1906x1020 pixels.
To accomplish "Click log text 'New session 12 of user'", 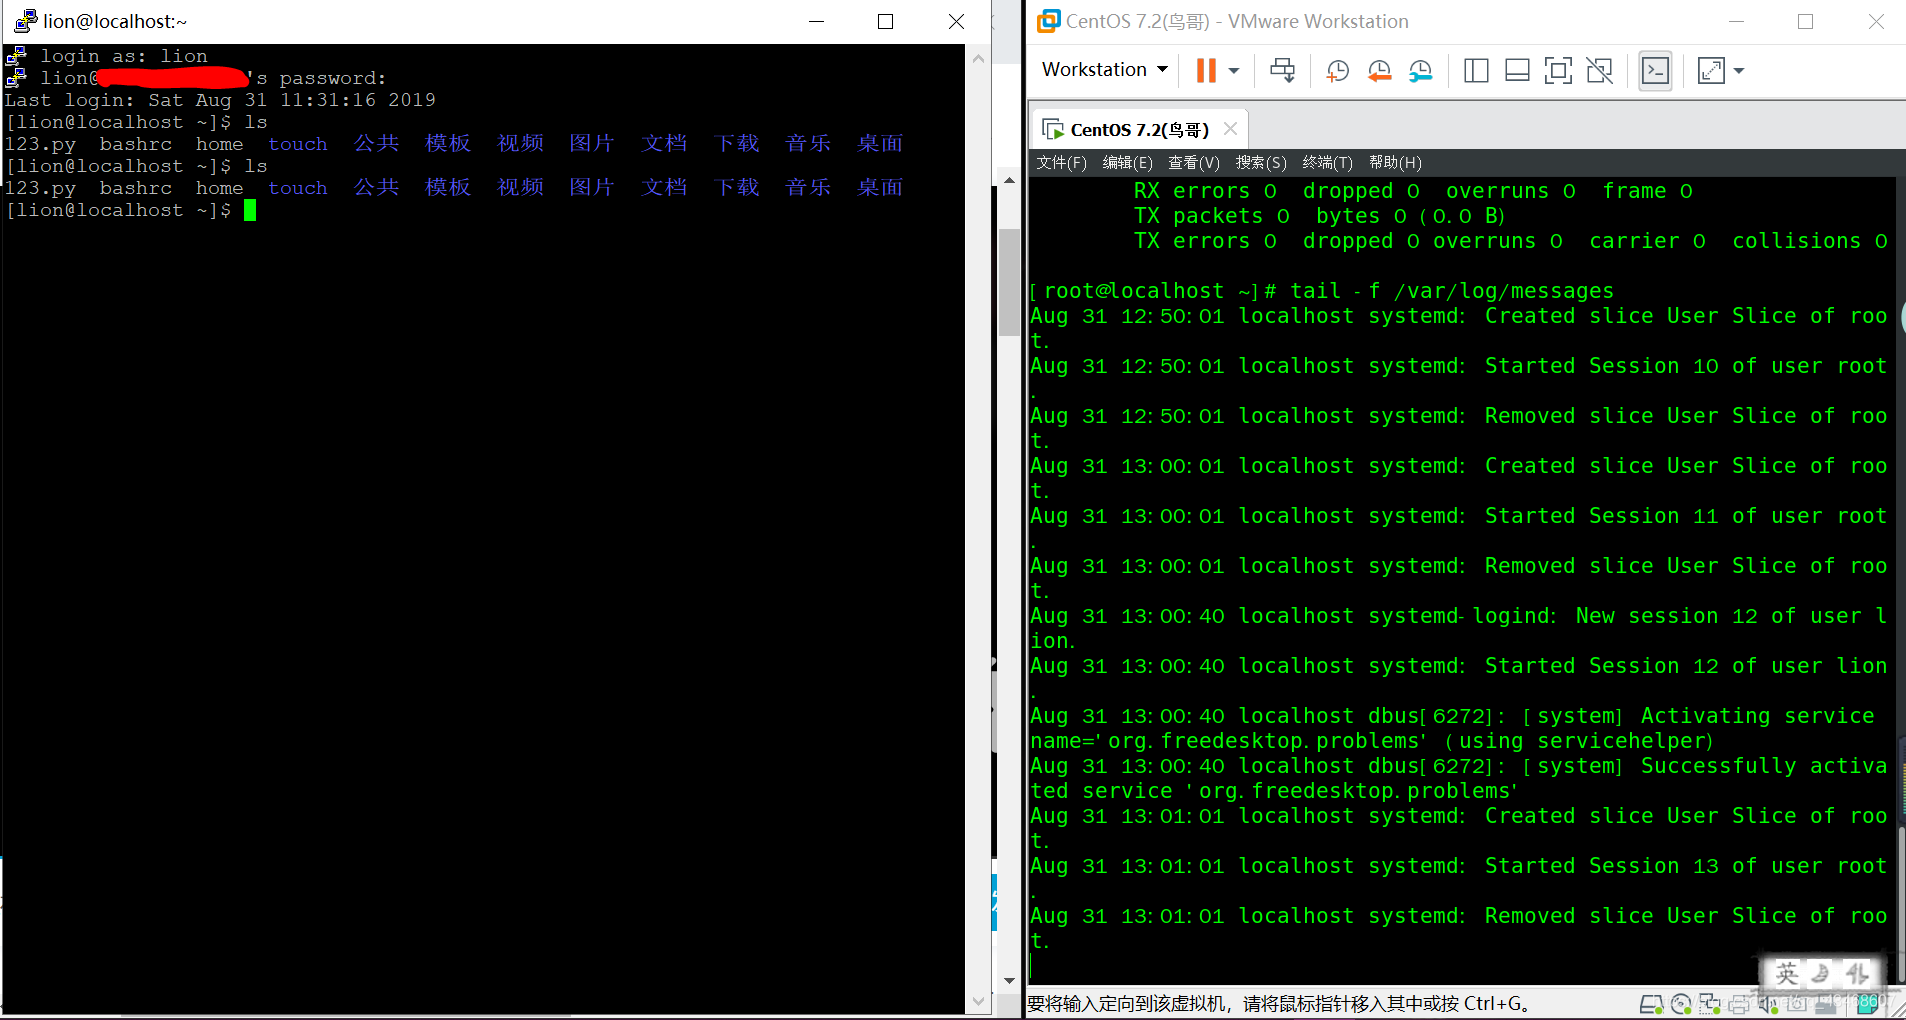I will point(1716,616).
